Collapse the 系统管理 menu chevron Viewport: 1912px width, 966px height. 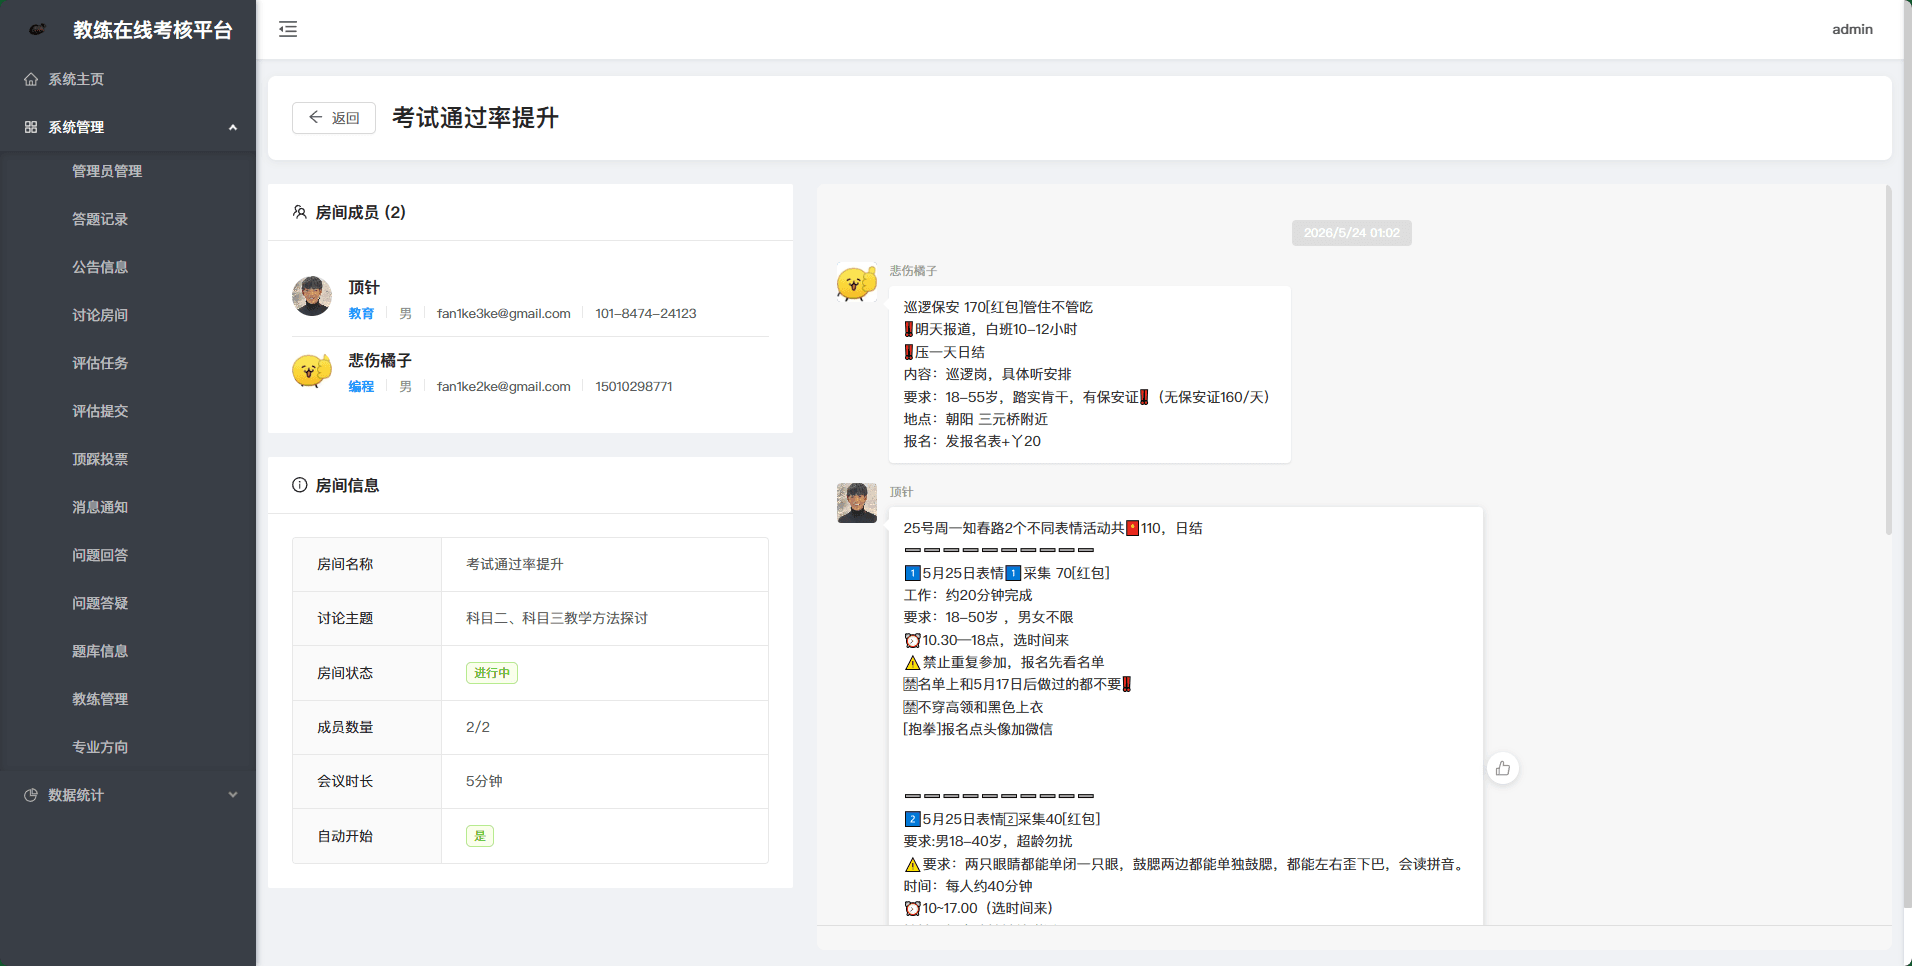point(233,127)
